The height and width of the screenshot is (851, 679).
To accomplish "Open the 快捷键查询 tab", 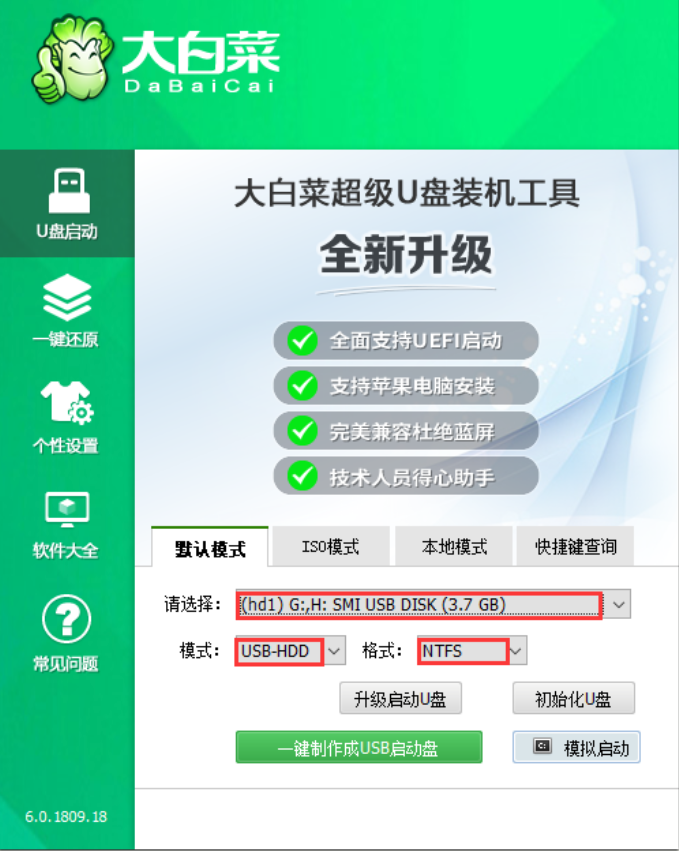I will point(575,546).
